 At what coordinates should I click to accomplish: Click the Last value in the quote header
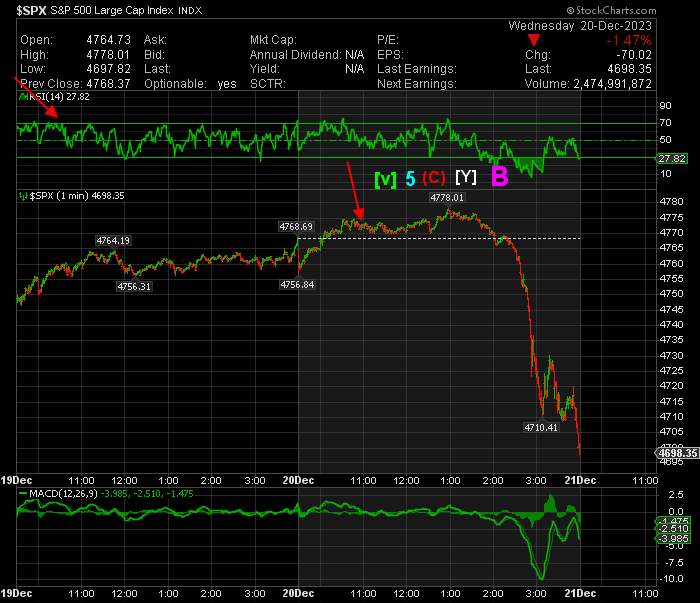pos(629,69)
